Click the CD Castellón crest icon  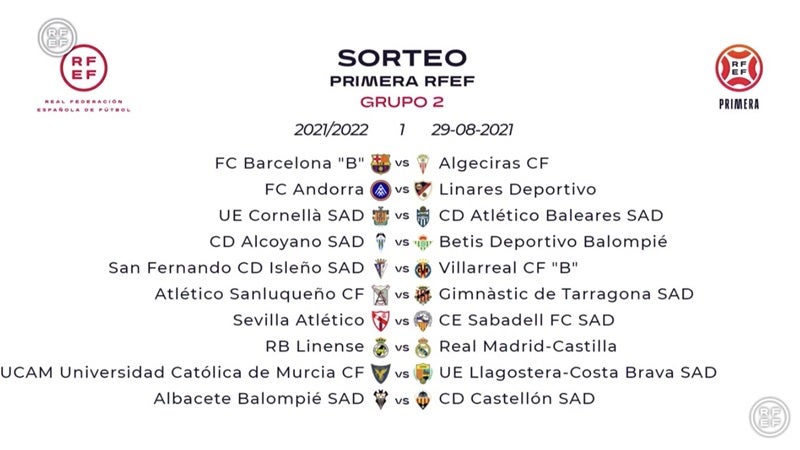click(423, 399)
